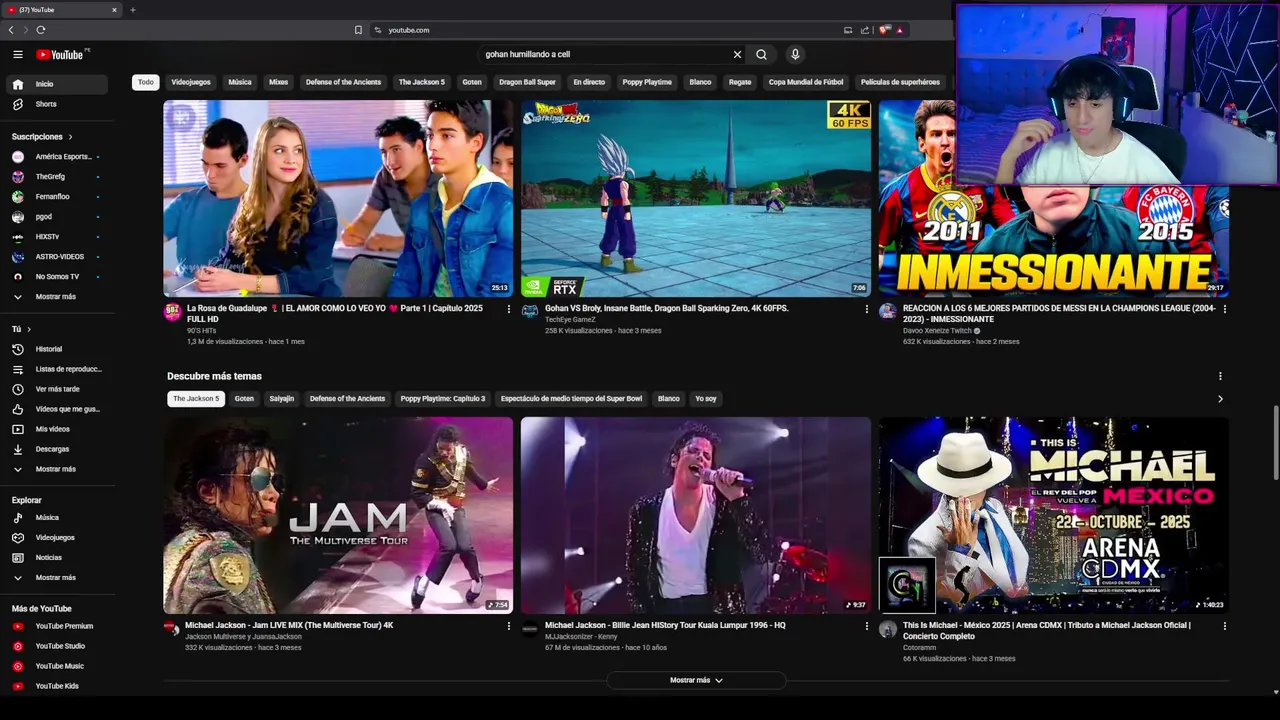This screenshot has height=720, width=1280.
Task: Expand Mostrar más under Explorar
Action: point(56,577)
